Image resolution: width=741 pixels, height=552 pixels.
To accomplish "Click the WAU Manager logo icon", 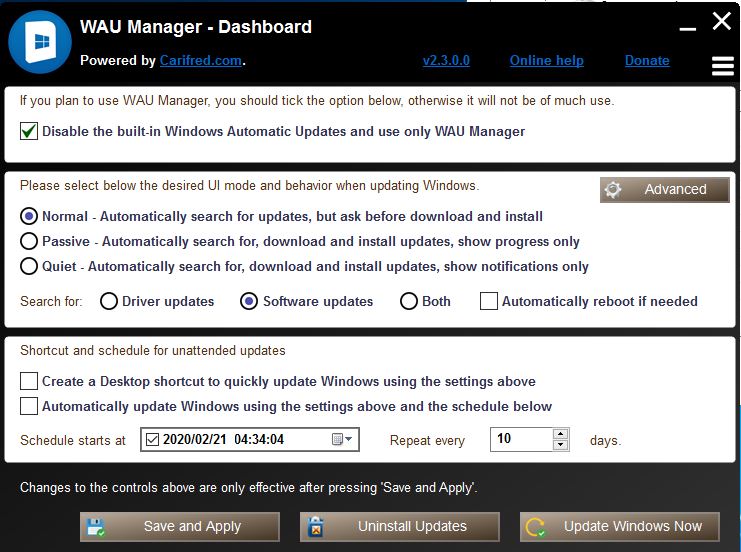I will point(39,43).
